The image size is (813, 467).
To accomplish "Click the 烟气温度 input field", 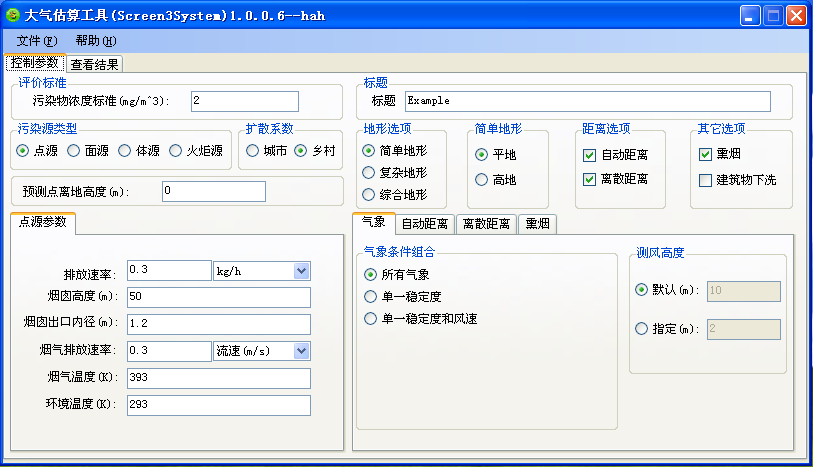I will [219, 378].
